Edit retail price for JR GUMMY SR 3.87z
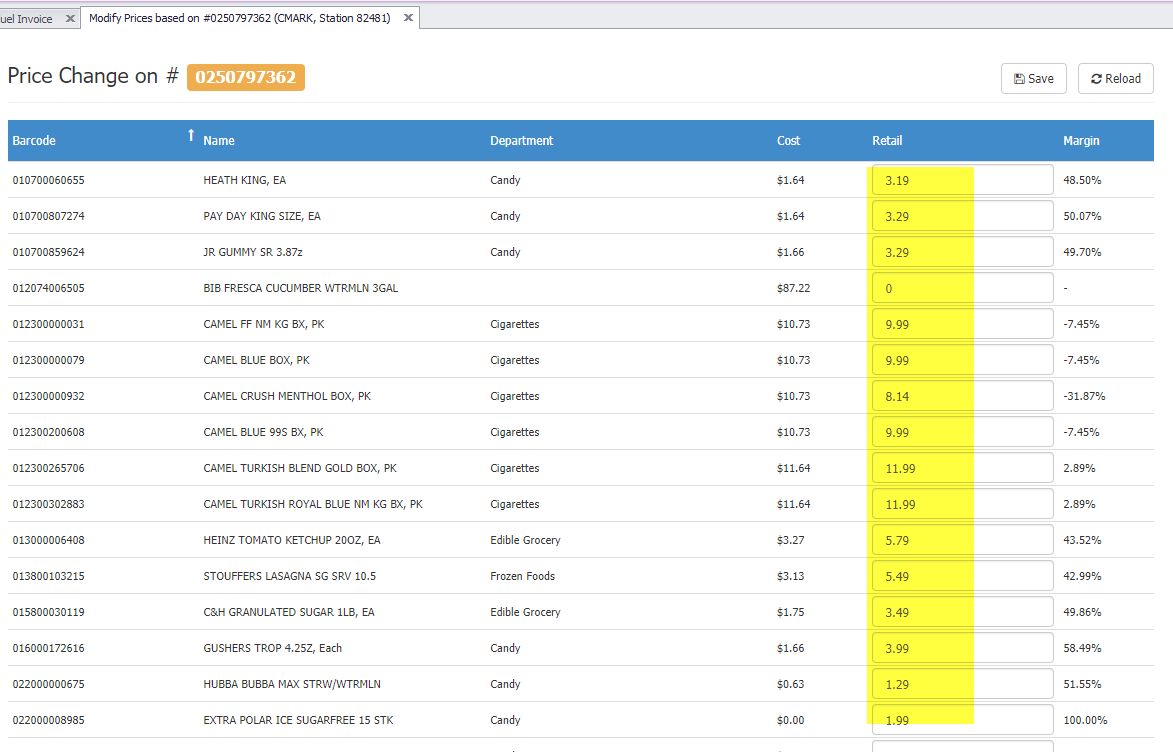 (x=962, y=252)
